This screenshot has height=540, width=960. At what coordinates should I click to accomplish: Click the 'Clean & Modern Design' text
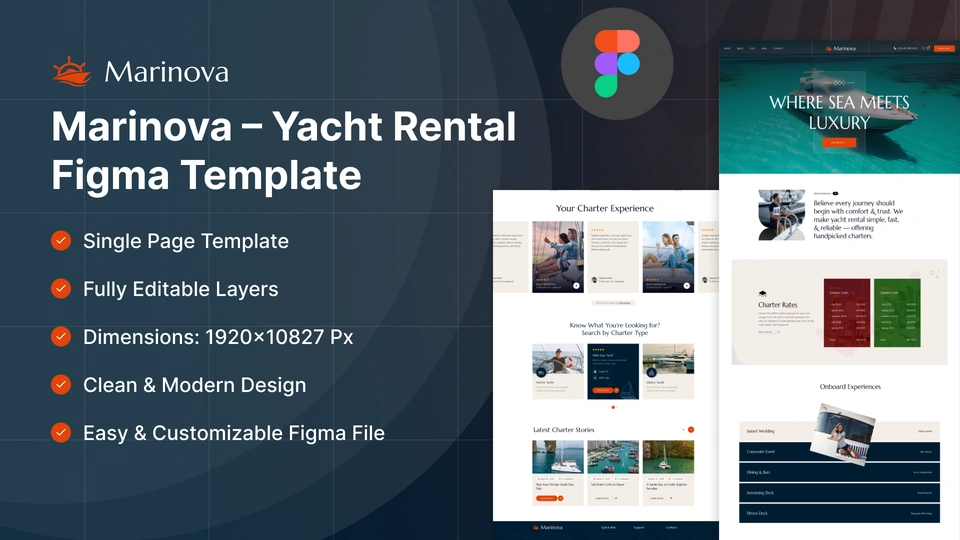[195, 385]
